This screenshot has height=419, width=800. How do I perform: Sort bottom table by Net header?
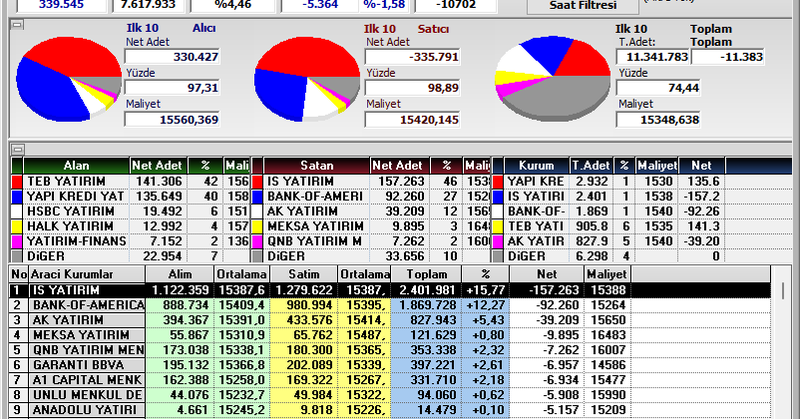(x=546, y=274)
